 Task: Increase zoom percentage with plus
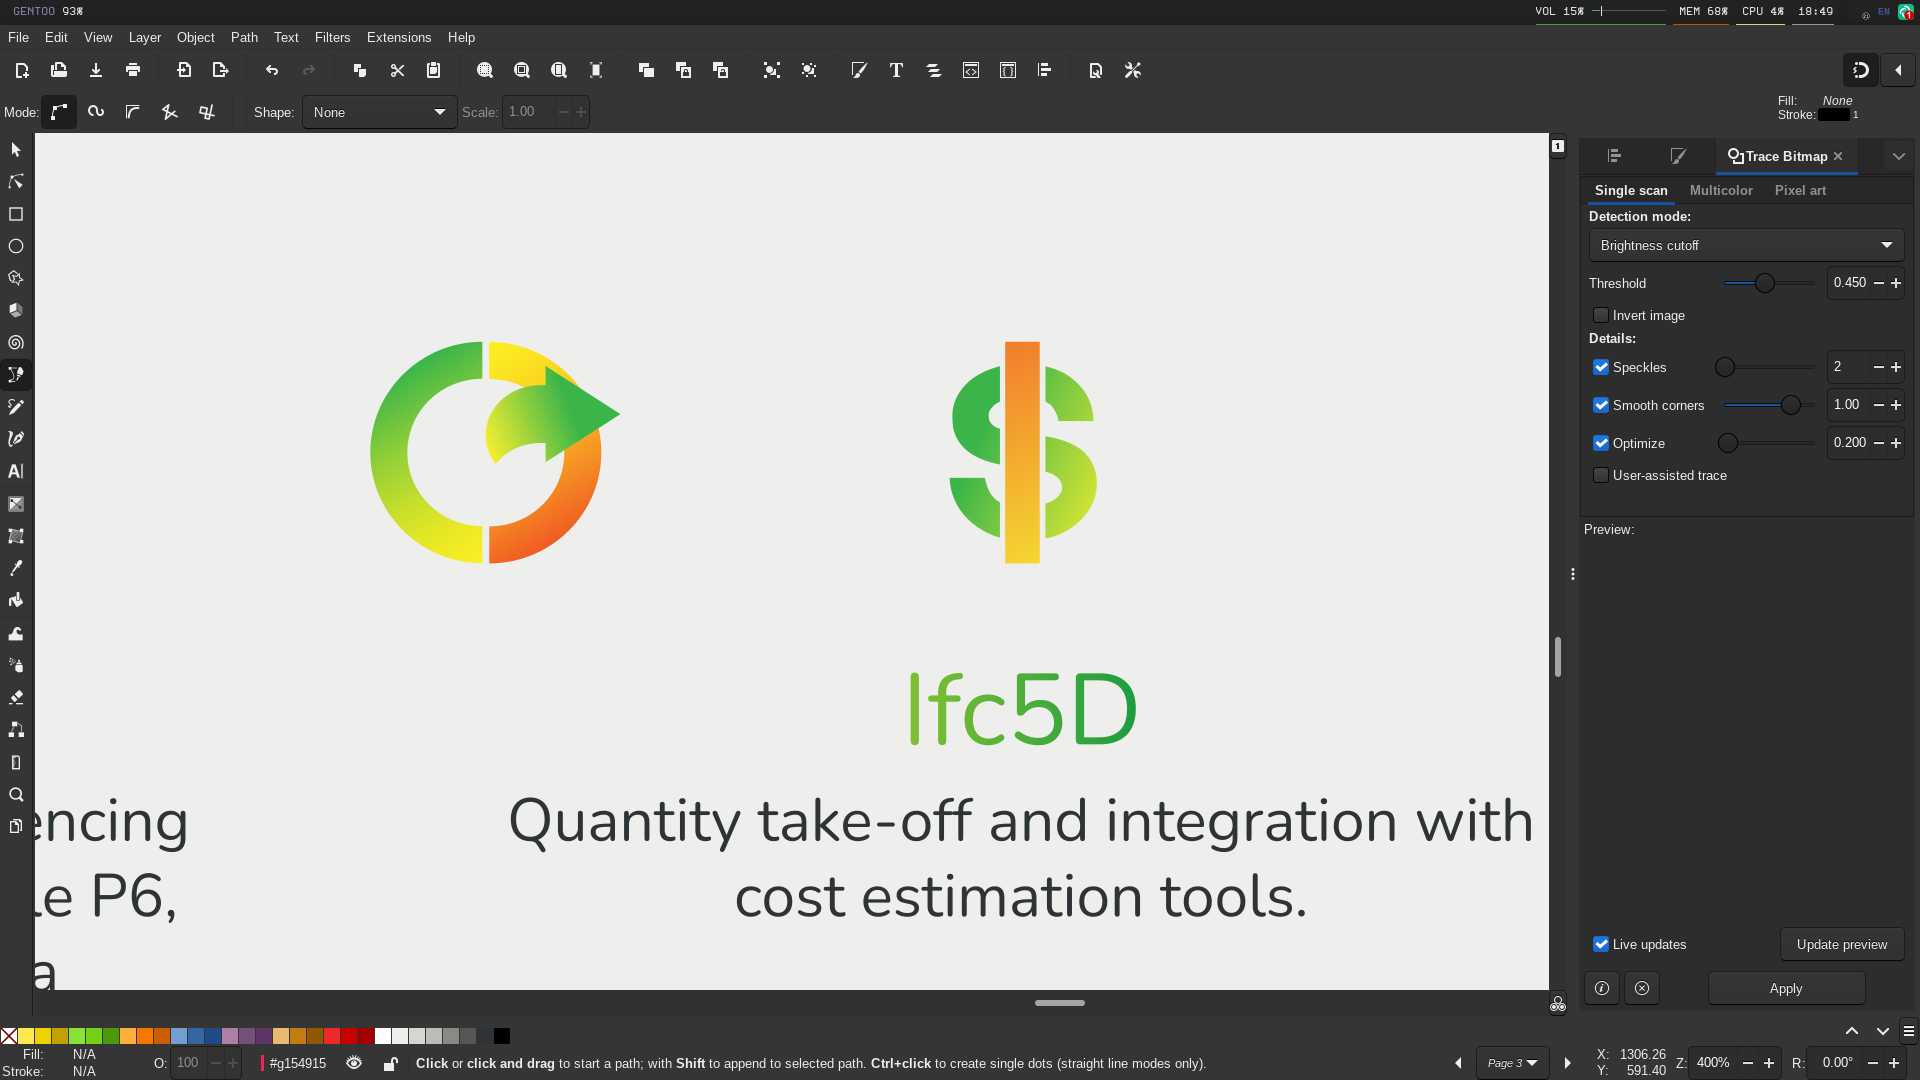1769,1063
